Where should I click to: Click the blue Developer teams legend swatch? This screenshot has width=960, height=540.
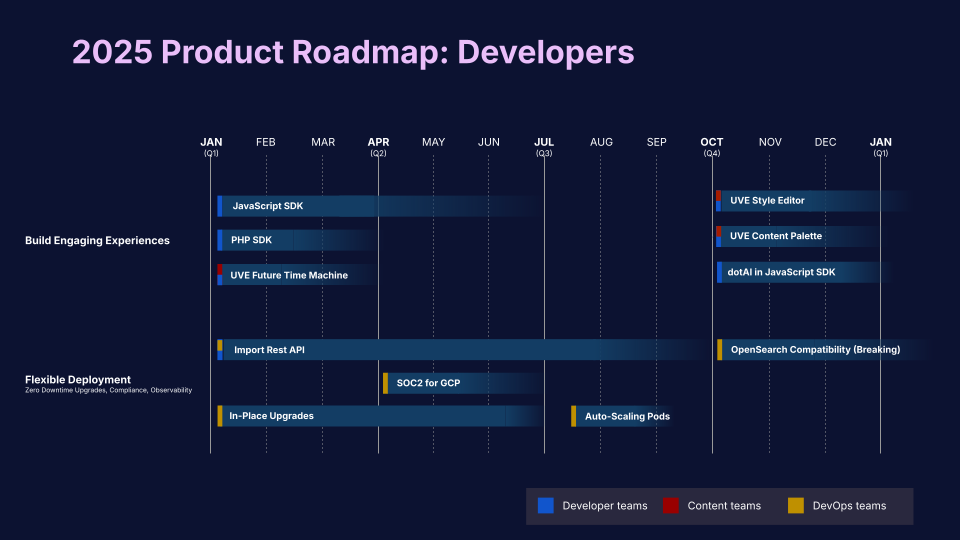[545, 506]
